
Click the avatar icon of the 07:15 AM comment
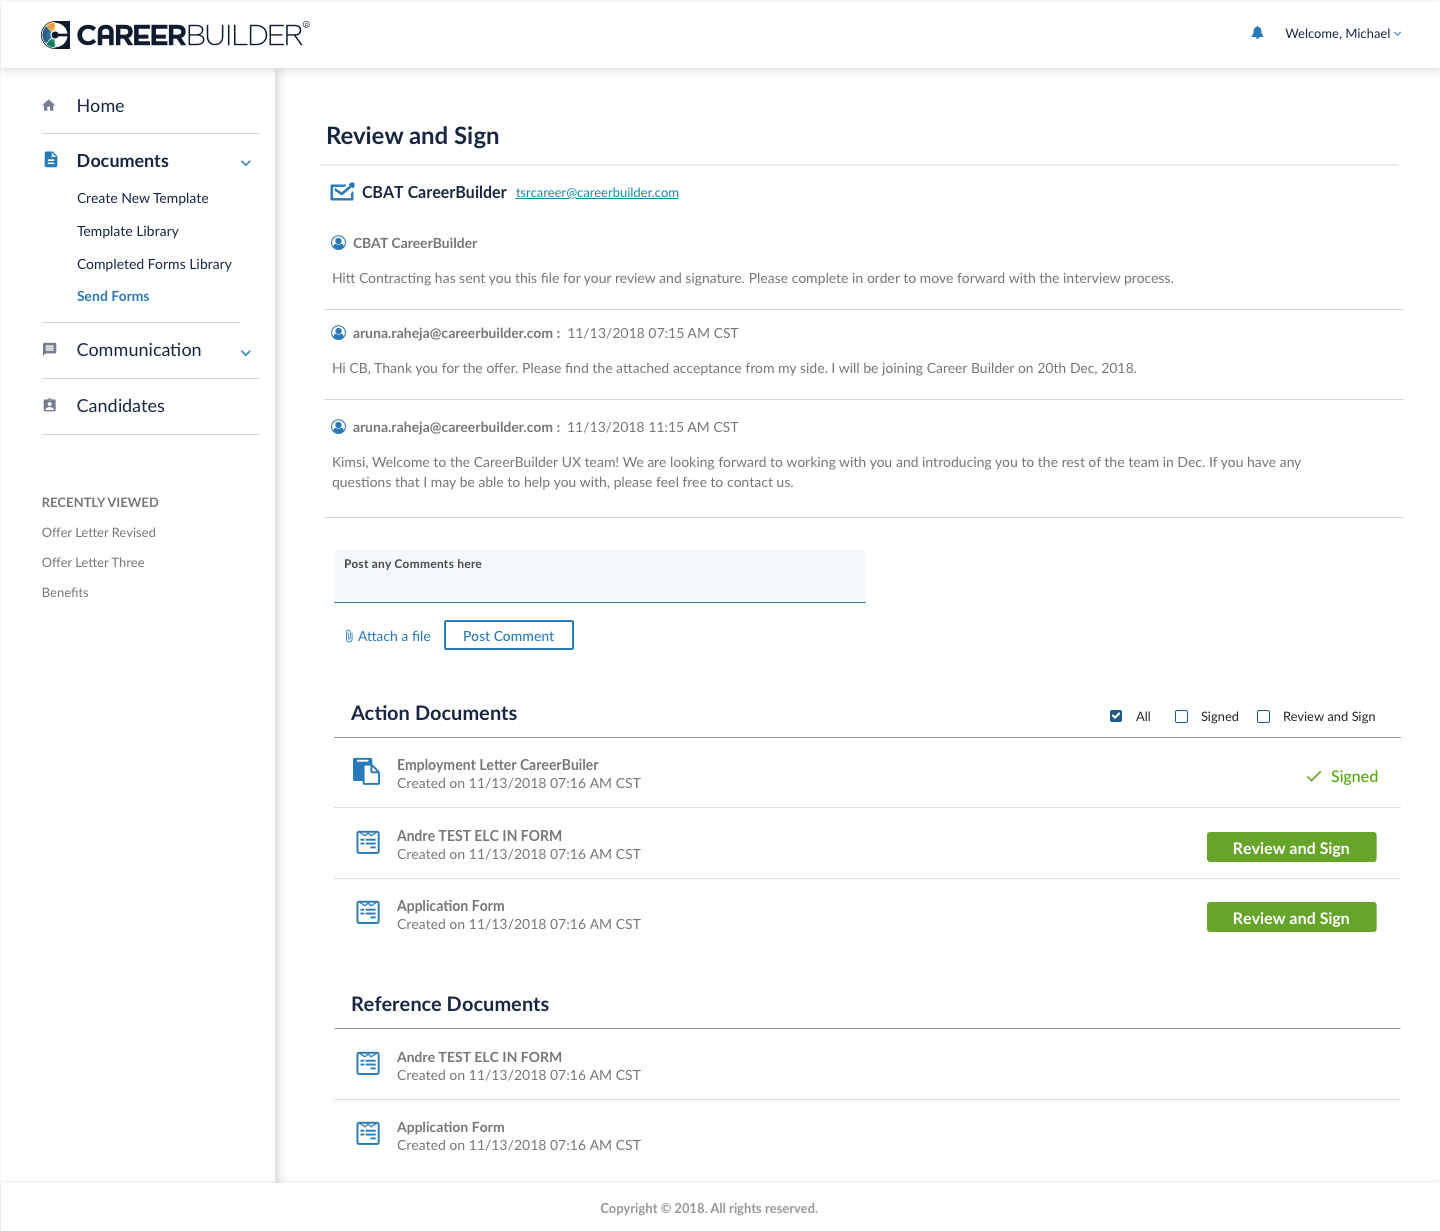[x=338, y=333]
